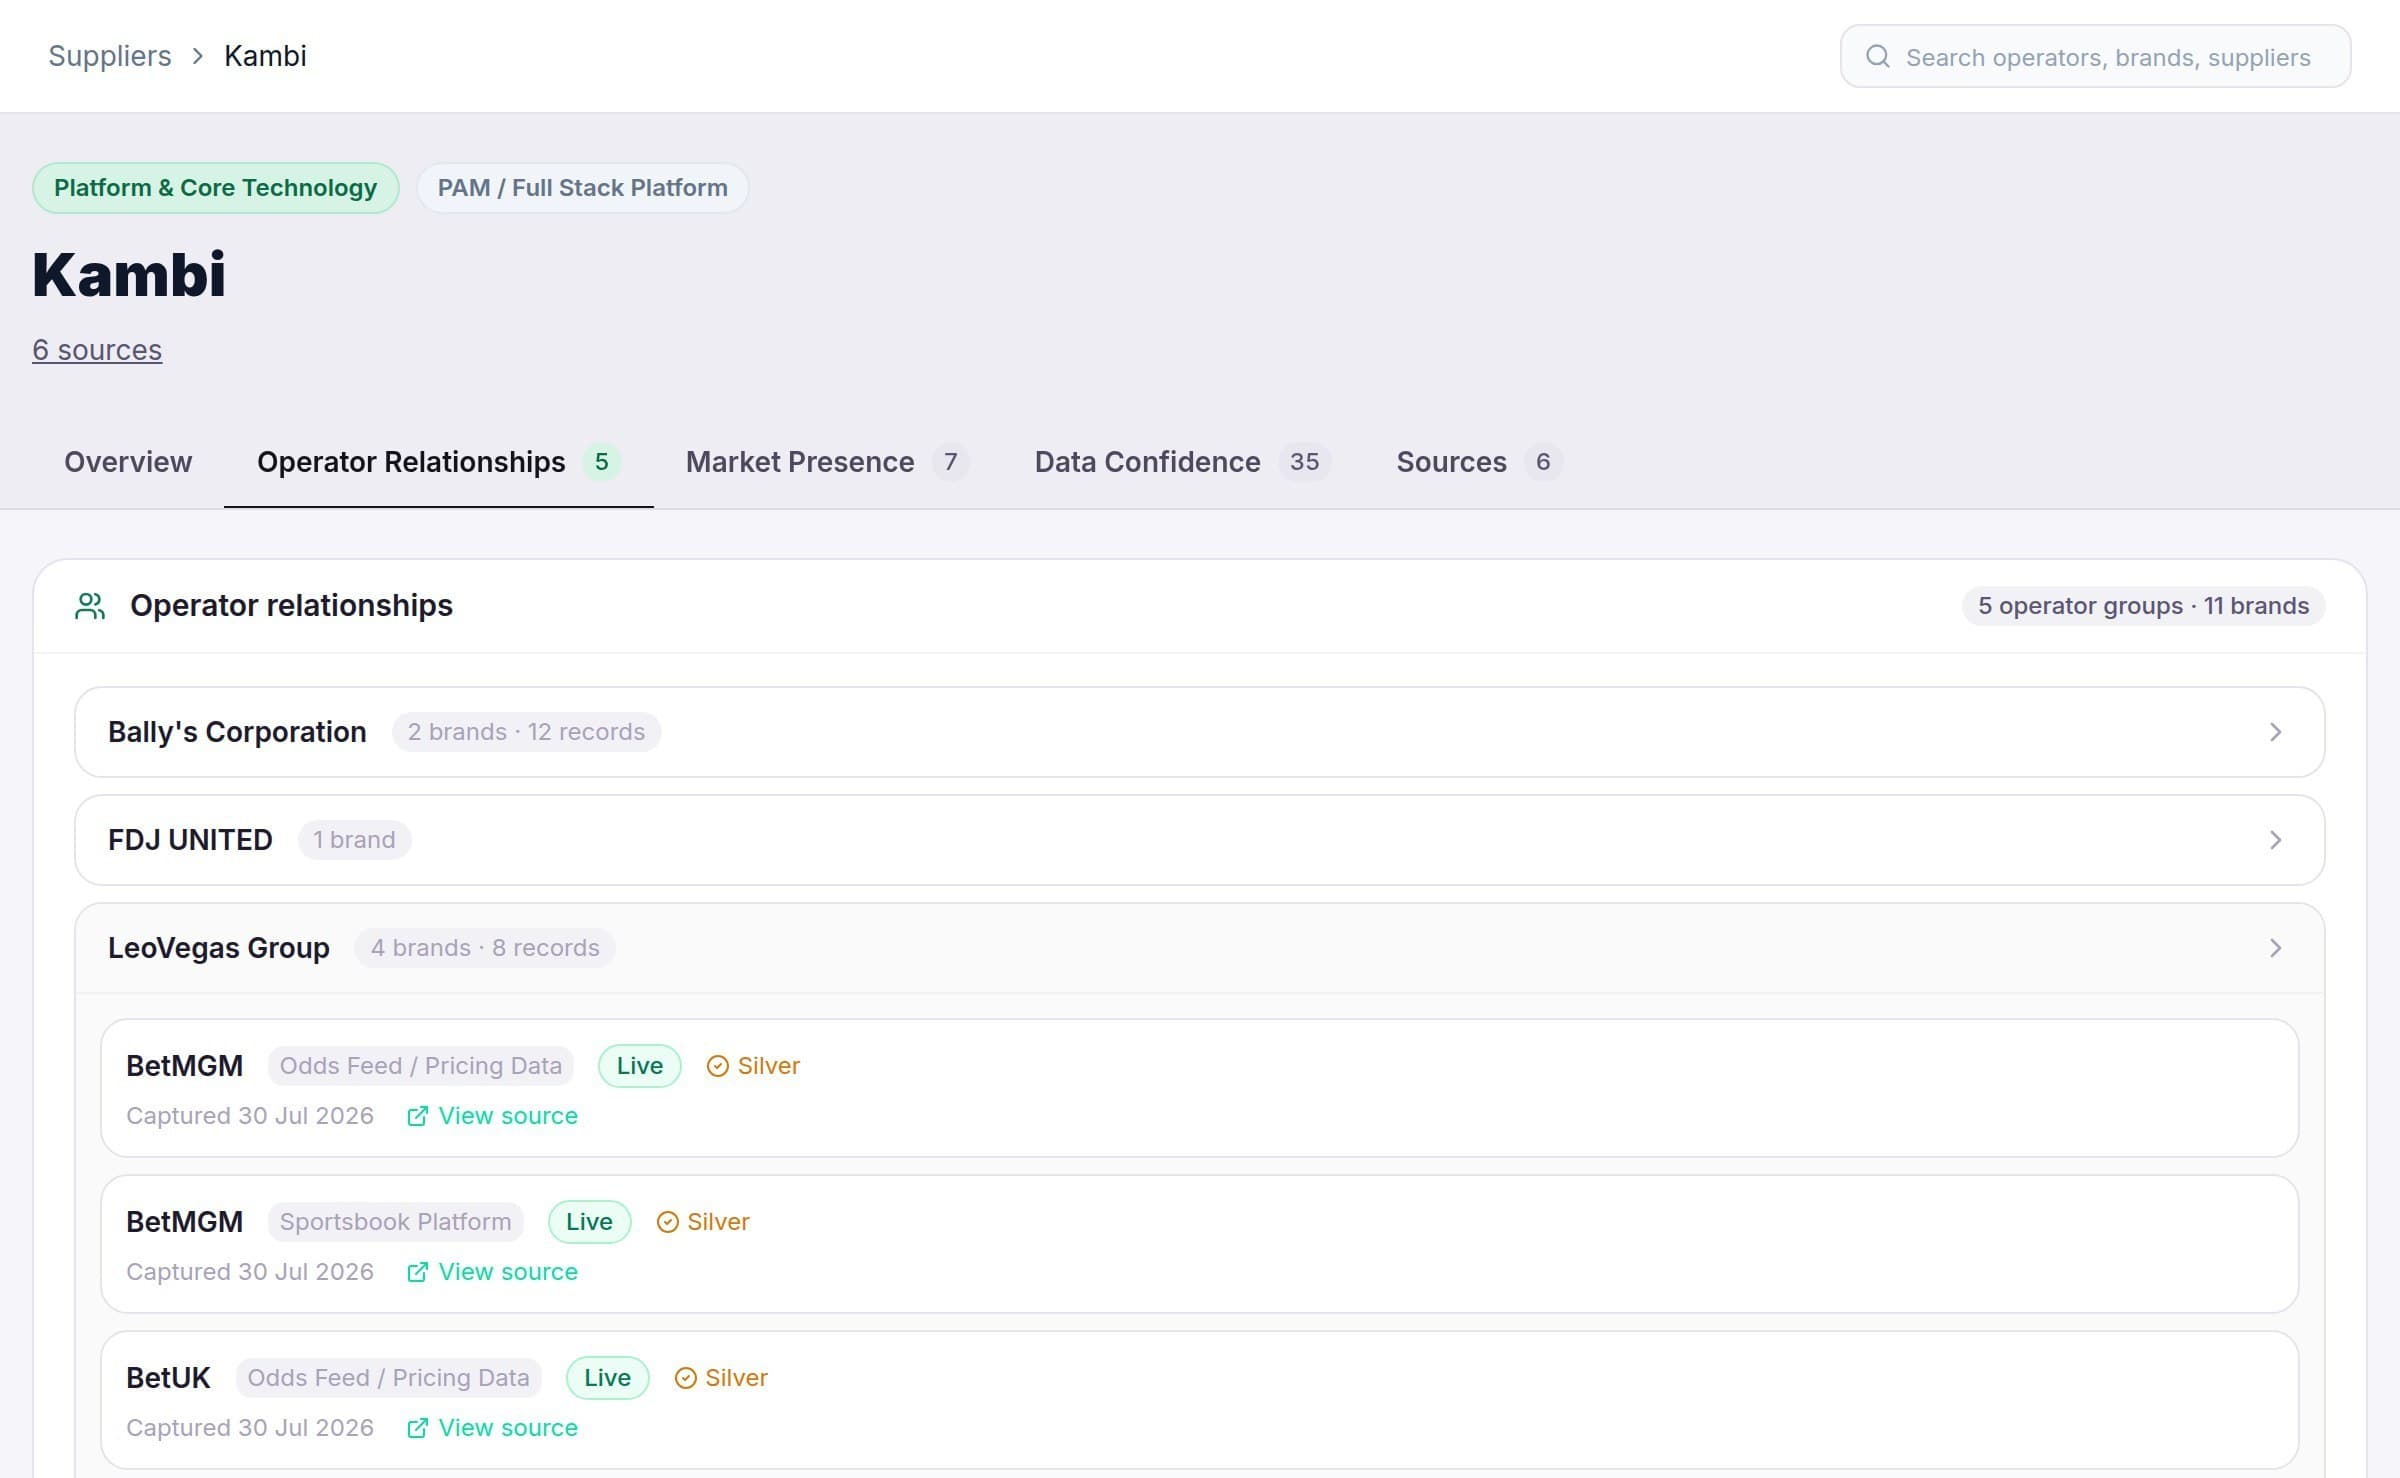Click the Operator relationships people icon
Image resolution: width=2400 pixels, height=1478 pixels.
(x=90, y=606)
